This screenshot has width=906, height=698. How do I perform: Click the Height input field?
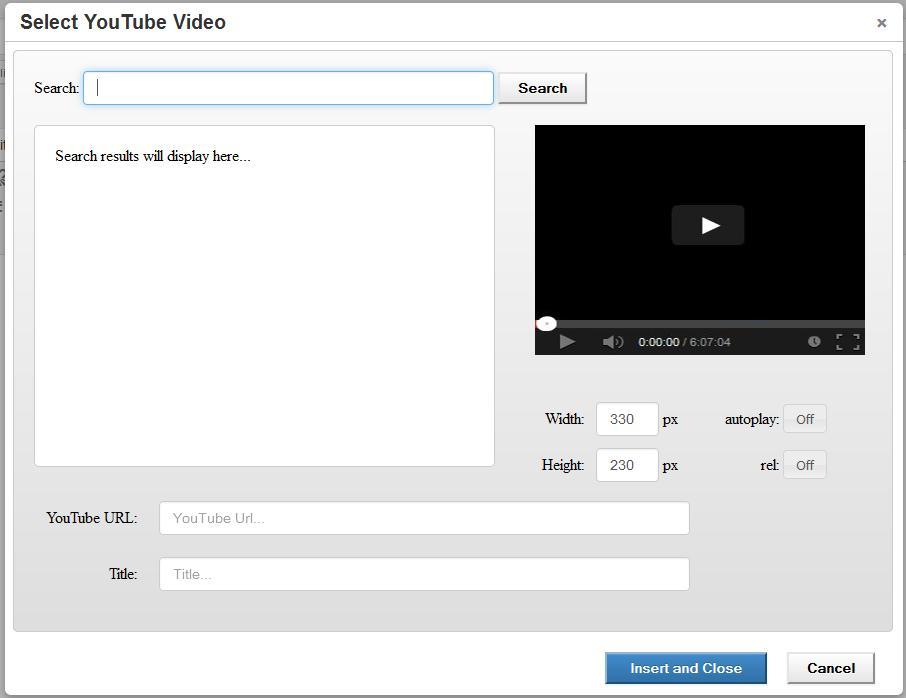[x=627, y=465]
